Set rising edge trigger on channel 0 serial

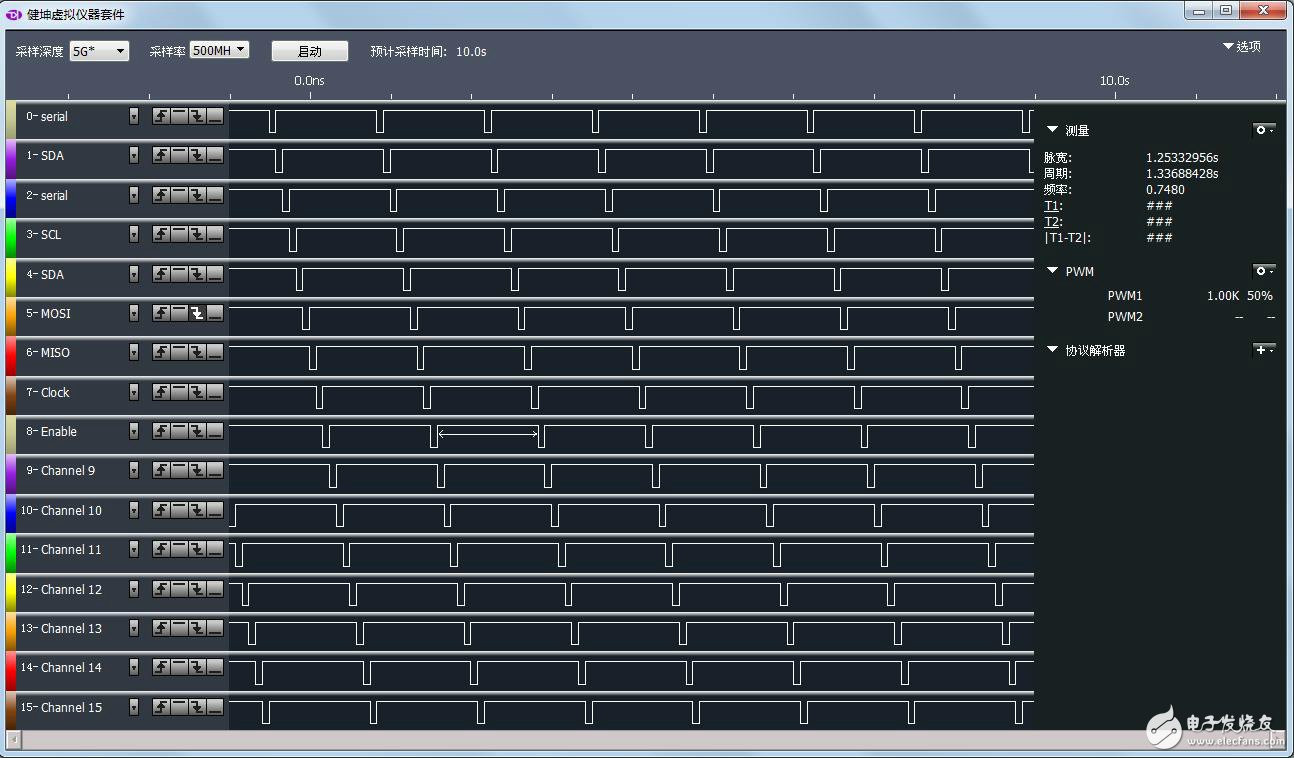160,117
